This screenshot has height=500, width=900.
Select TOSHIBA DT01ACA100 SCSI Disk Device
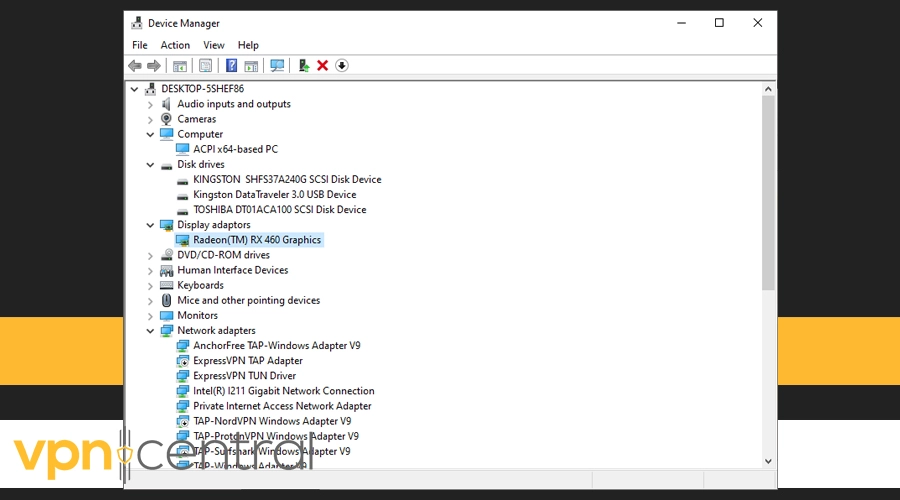point(280,210)
